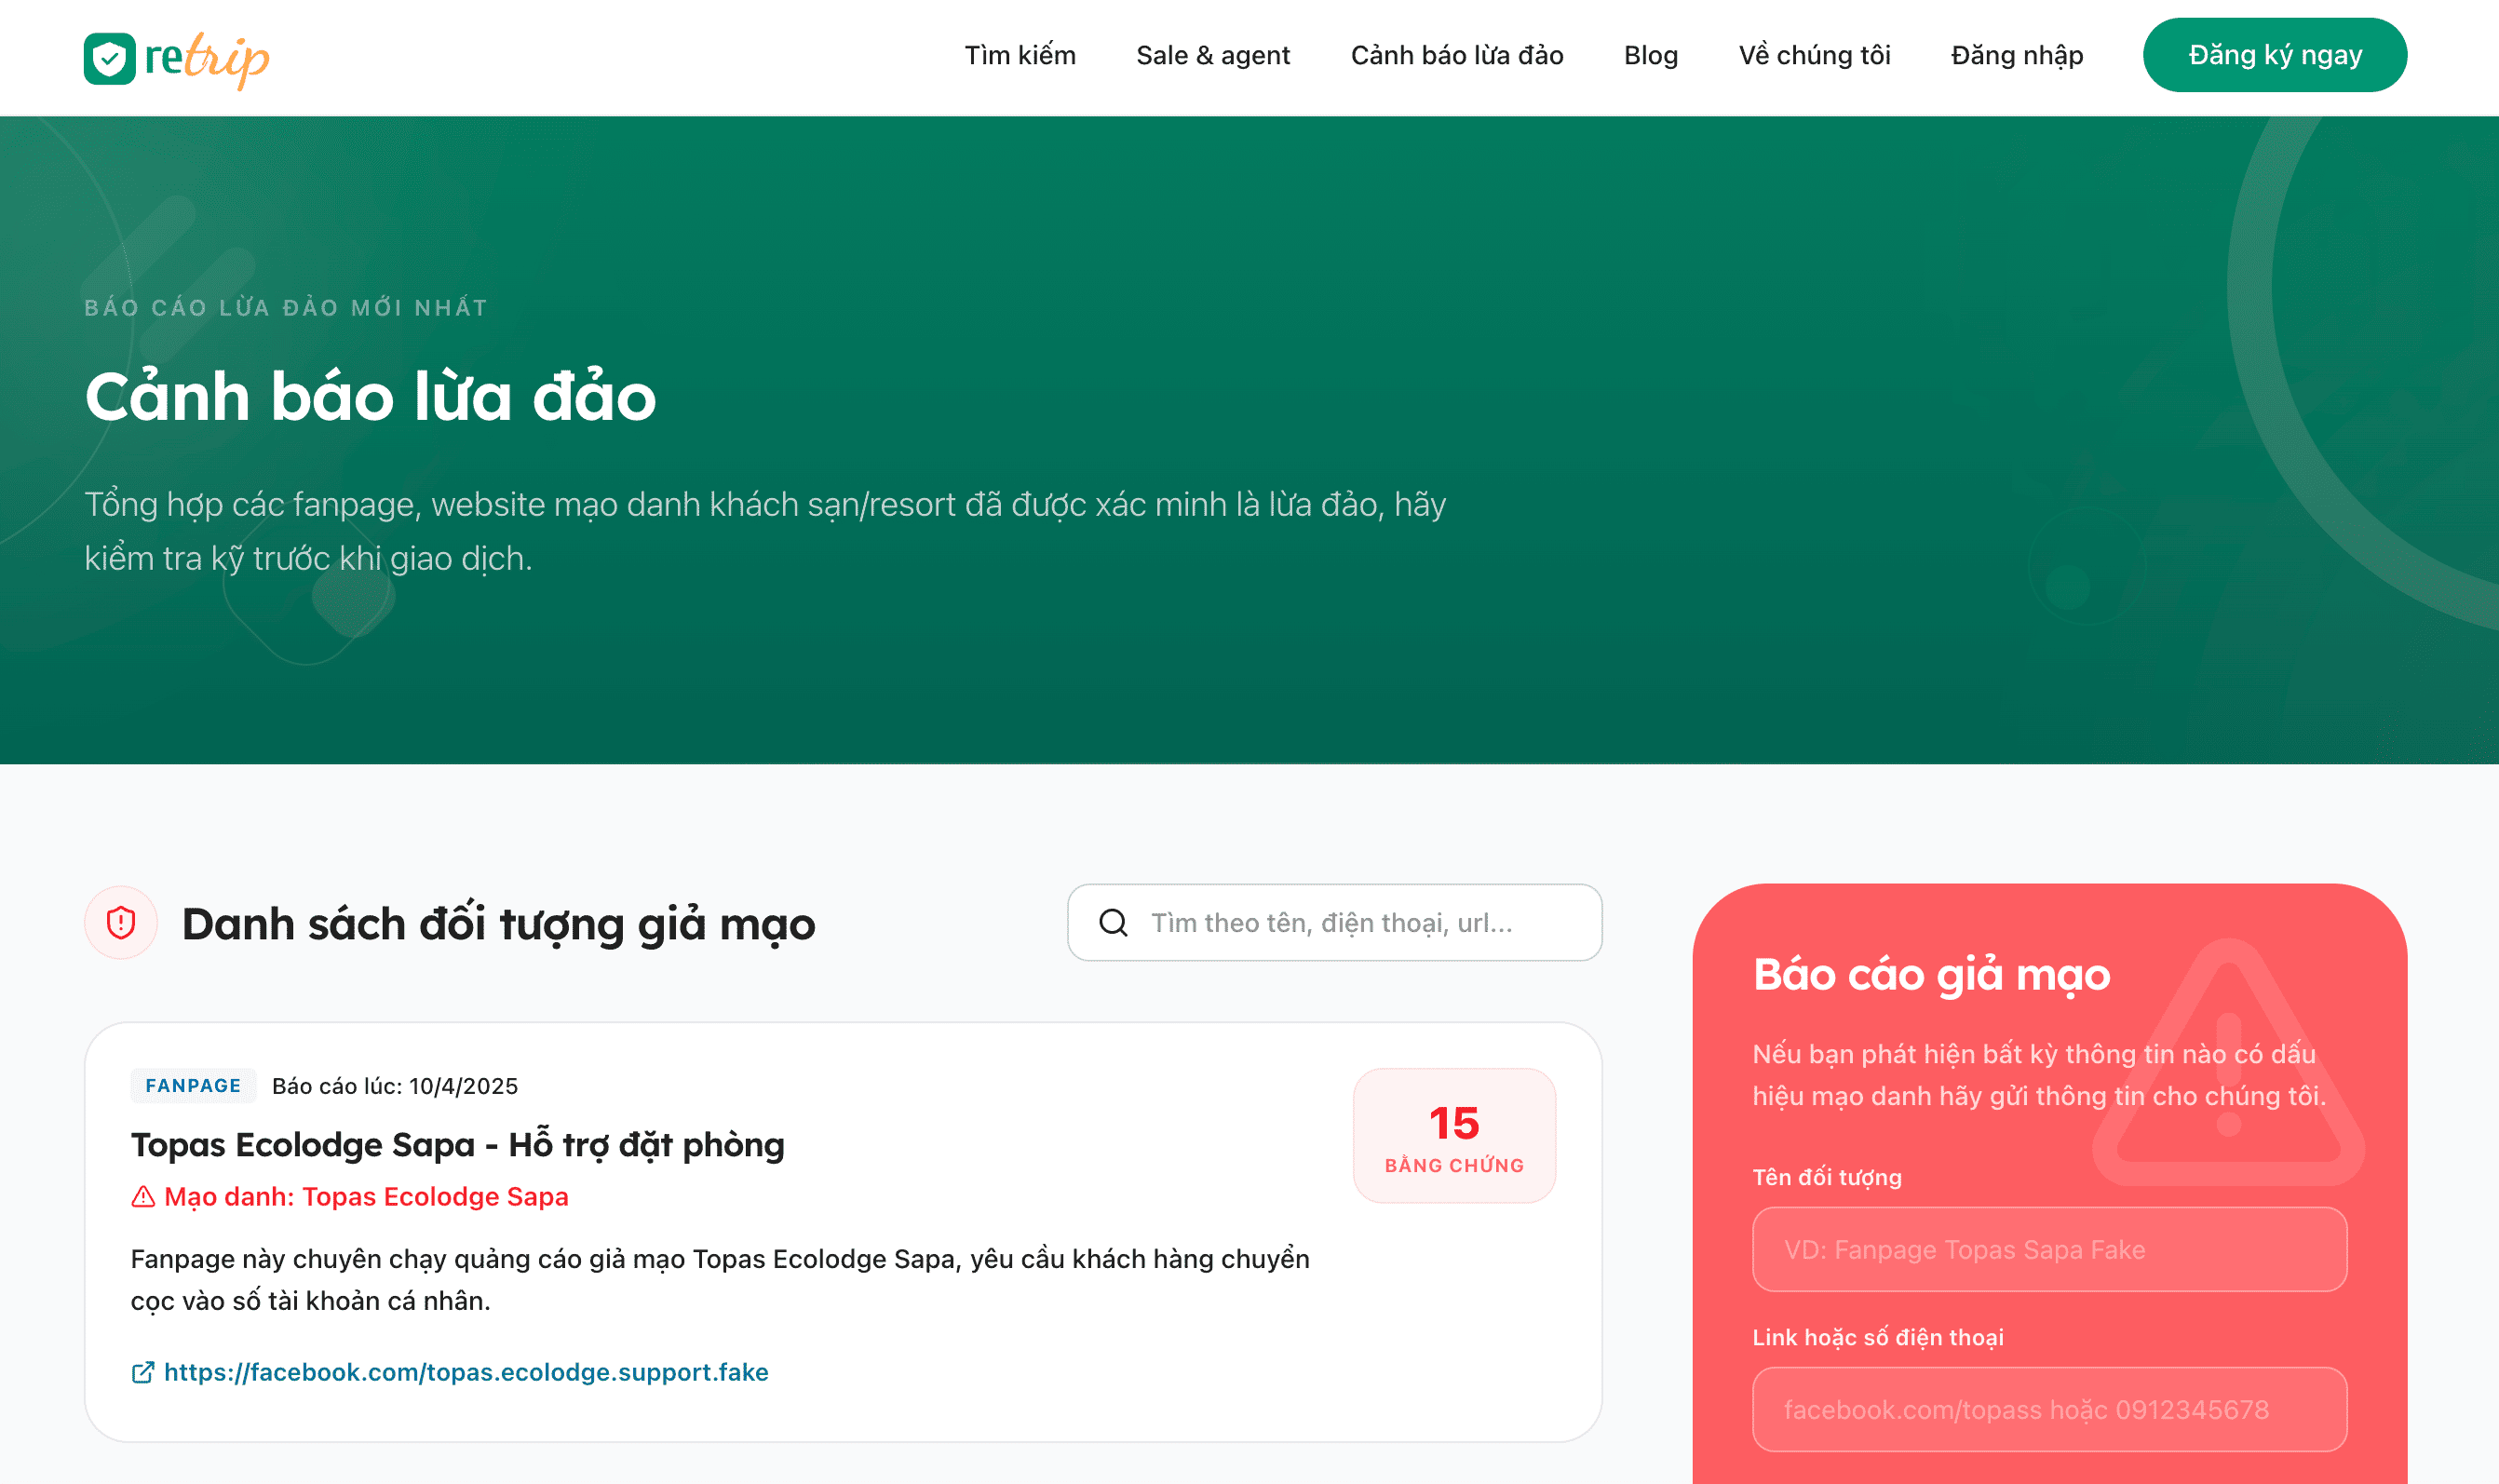
Task: Select Về chúng tôi in navigation
Action: tap(1814, 55)
